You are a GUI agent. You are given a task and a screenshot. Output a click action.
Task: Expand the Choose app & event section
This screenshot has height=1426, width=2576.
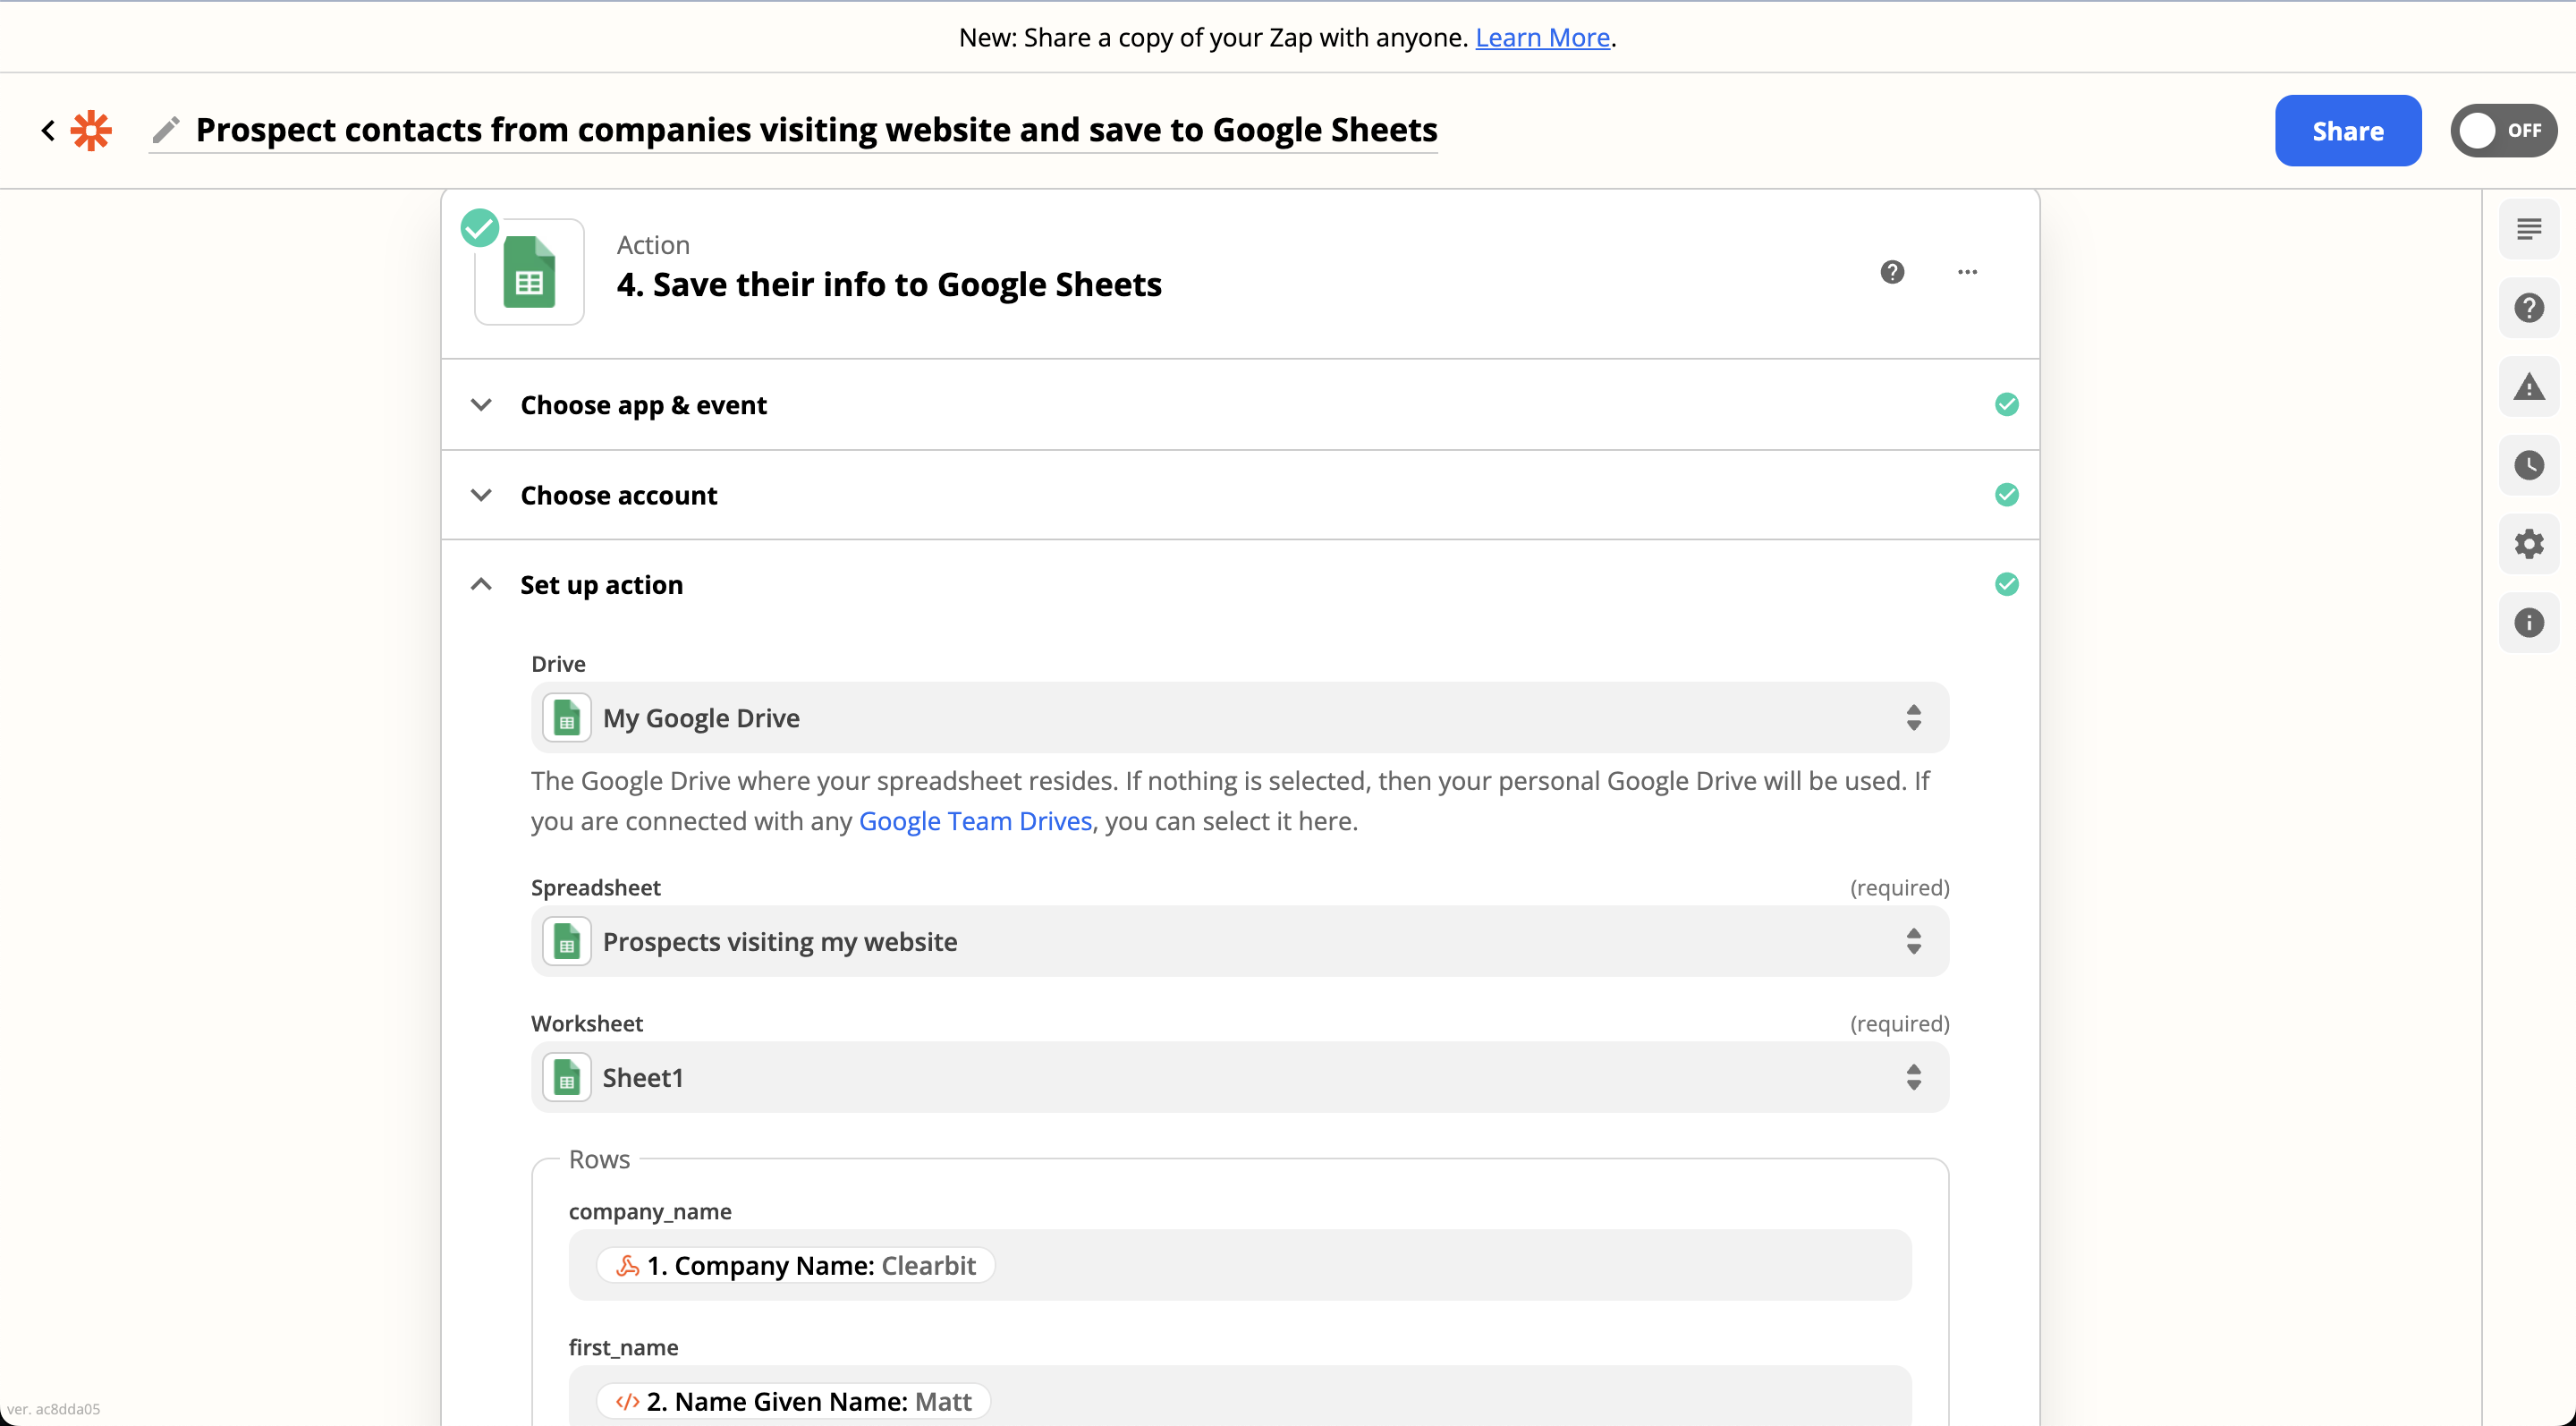pyautogui.click(x=1240, y=405)
